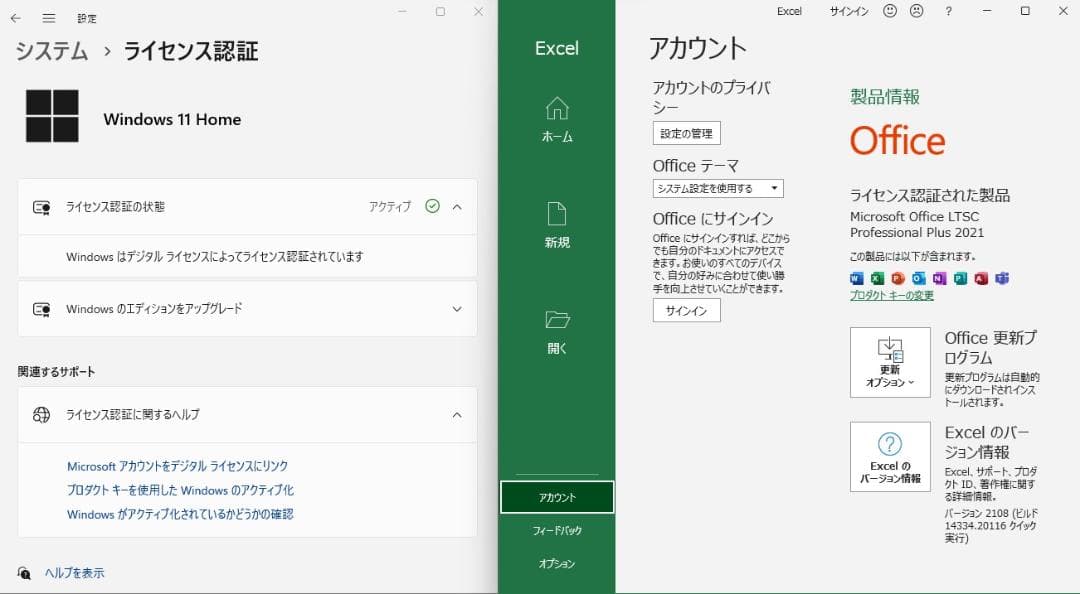This screenshot has height=594, width=1080.
Task: Select the Outlook icon under 製品情報
Action: [918, 278]
